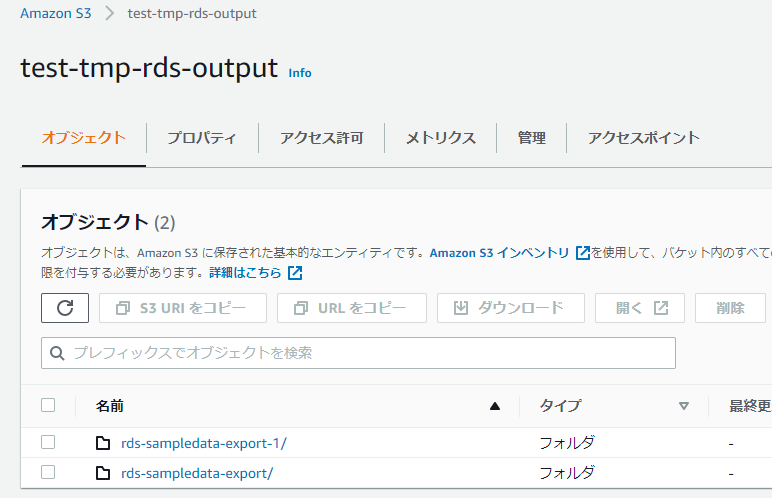This screenshot has height=498, width=772.
Task: Click the ダウンロード button
Action: coord(511,308)
